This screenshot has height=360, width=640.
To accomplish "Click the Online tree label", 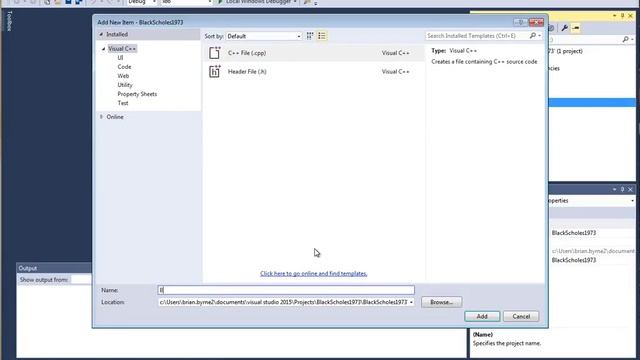I will pyautogui.click(x=115, y=117).
